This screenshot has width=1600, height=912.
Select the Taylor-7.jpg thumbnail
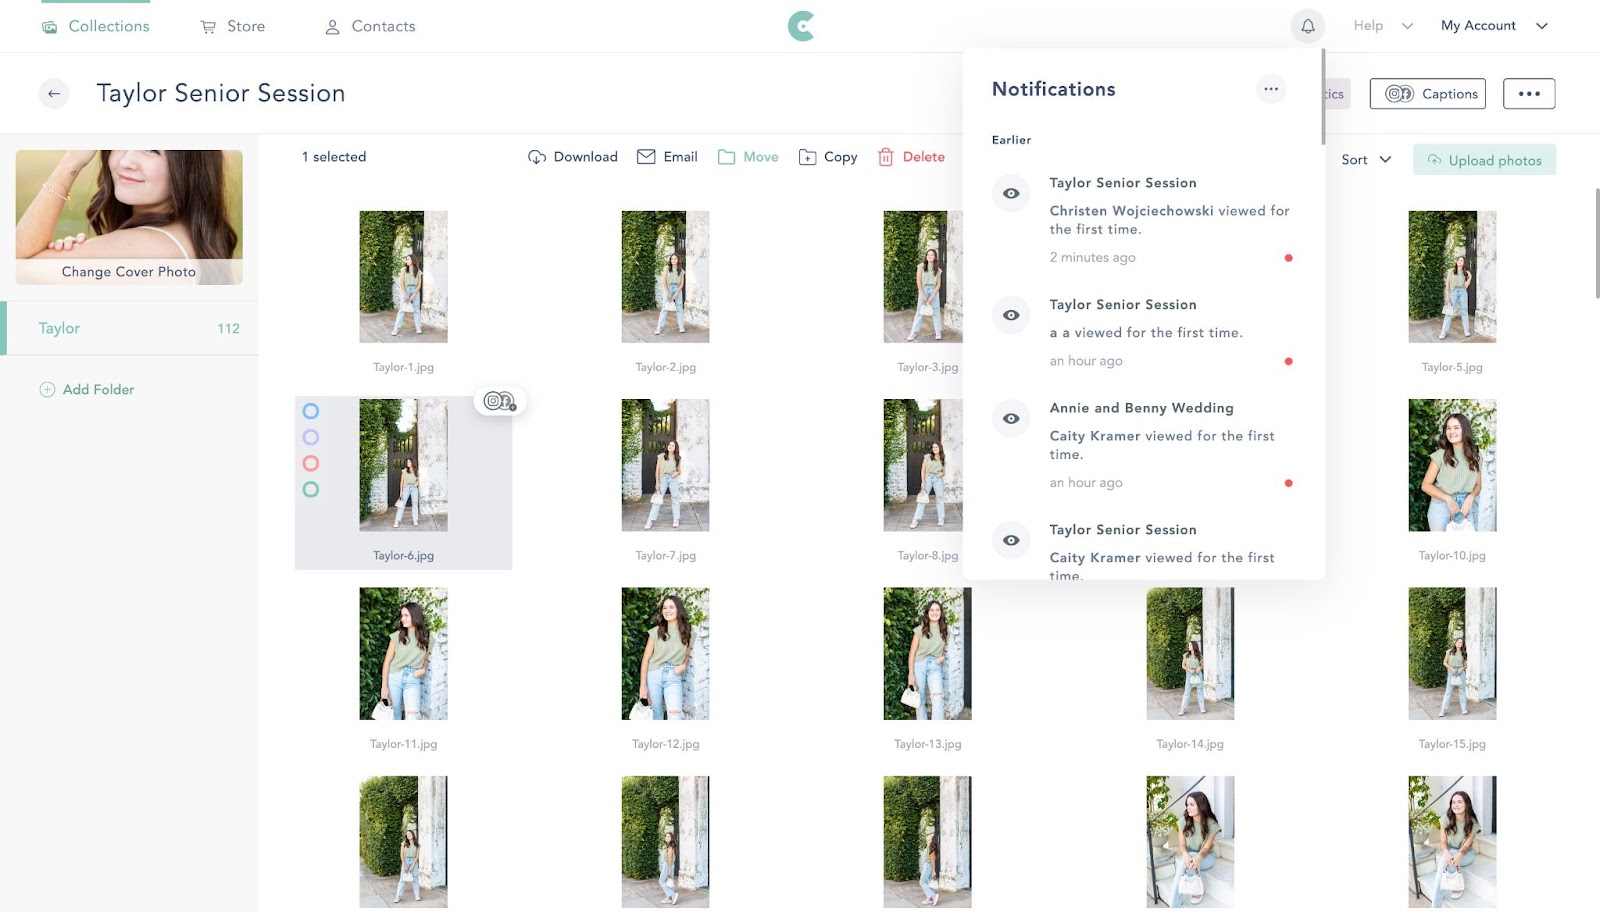(665, 465)
